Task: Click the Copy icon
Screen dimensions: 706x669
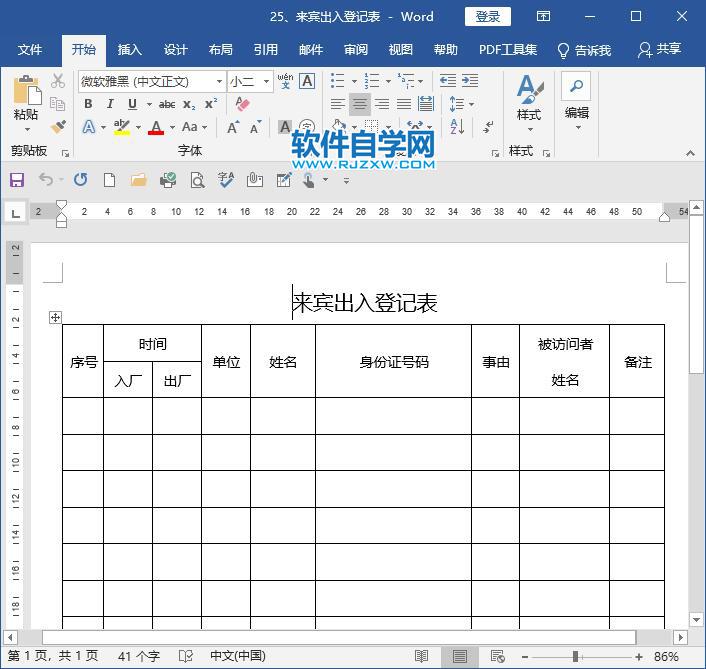Action: 58,104
